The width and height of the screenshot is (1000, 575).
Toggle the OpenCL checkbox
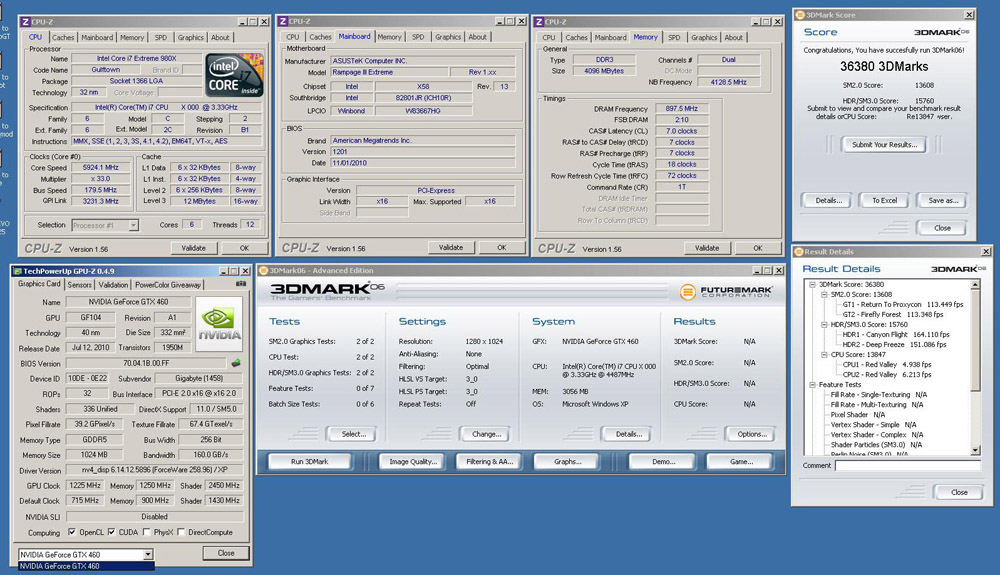point(72,532)
